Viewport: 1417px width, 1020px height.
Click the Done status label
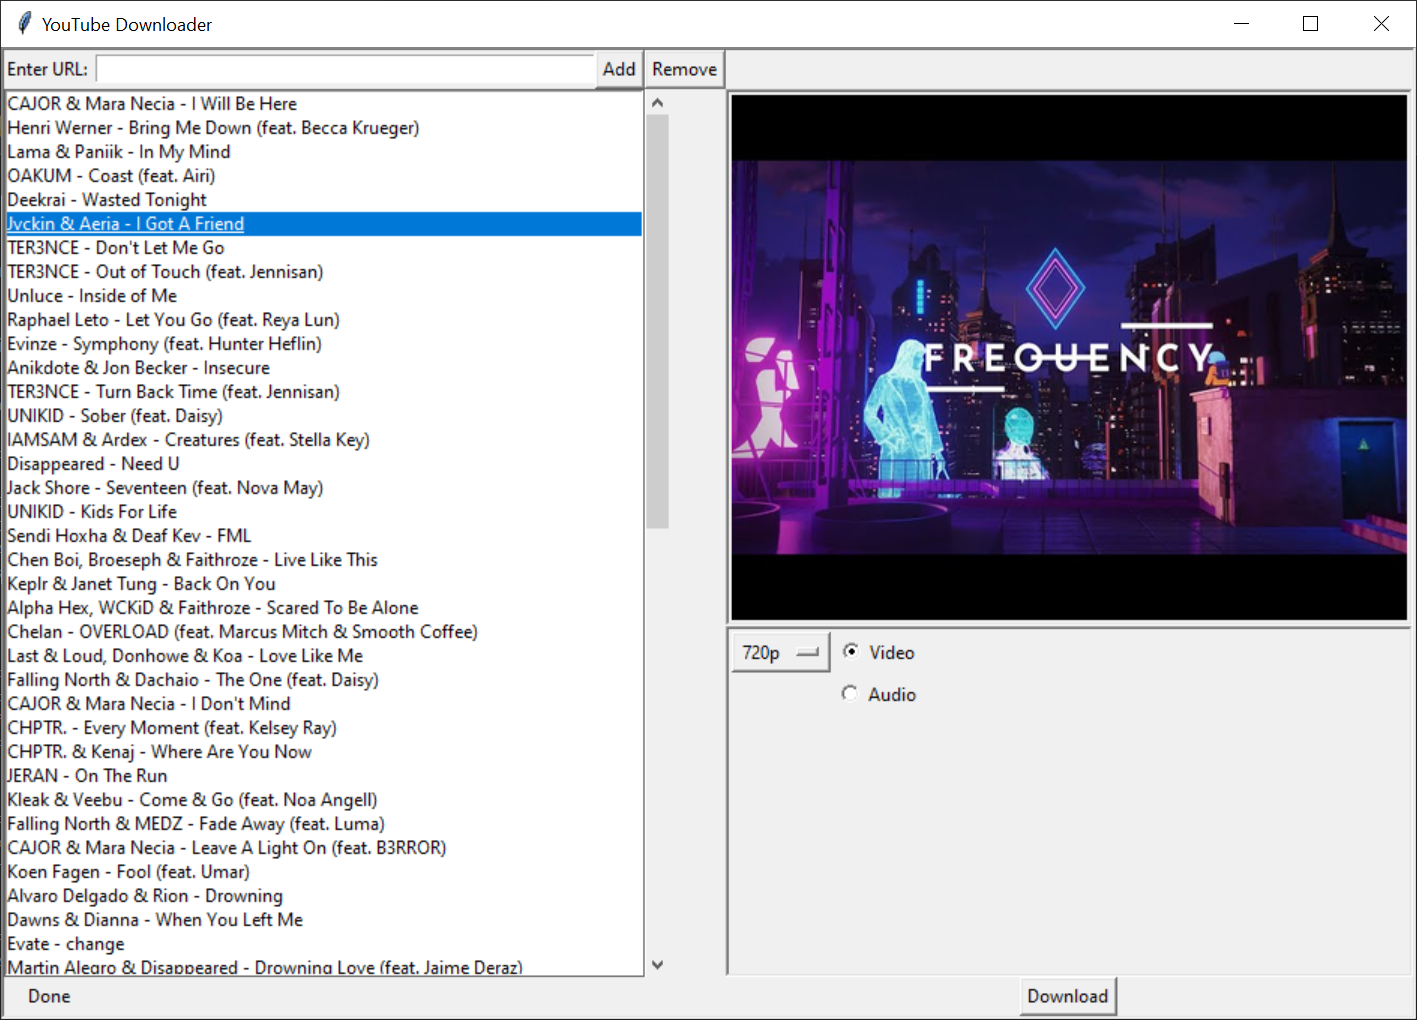point(48,996)
